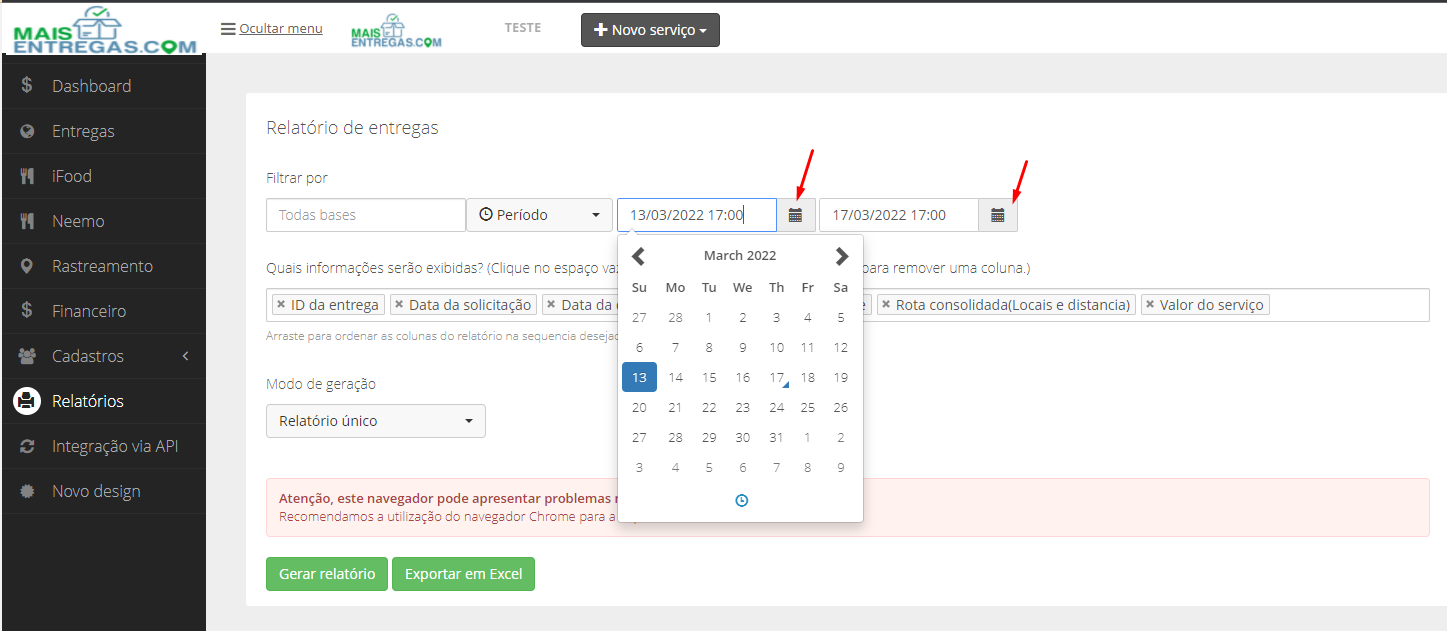Remove the 'Rota consolidada' column tag
This screenshot has width=1447, height=631.
(x=885, y=304)
